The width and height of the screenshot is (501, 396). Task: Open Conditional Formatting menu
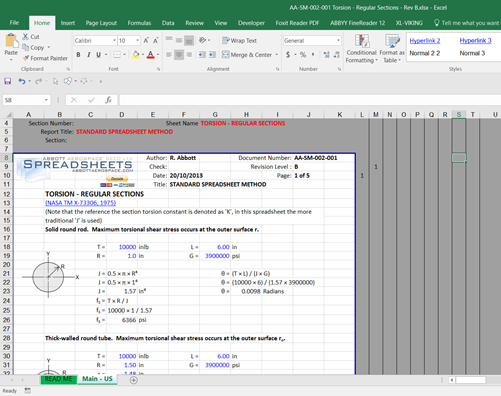[x=361, y=49]
